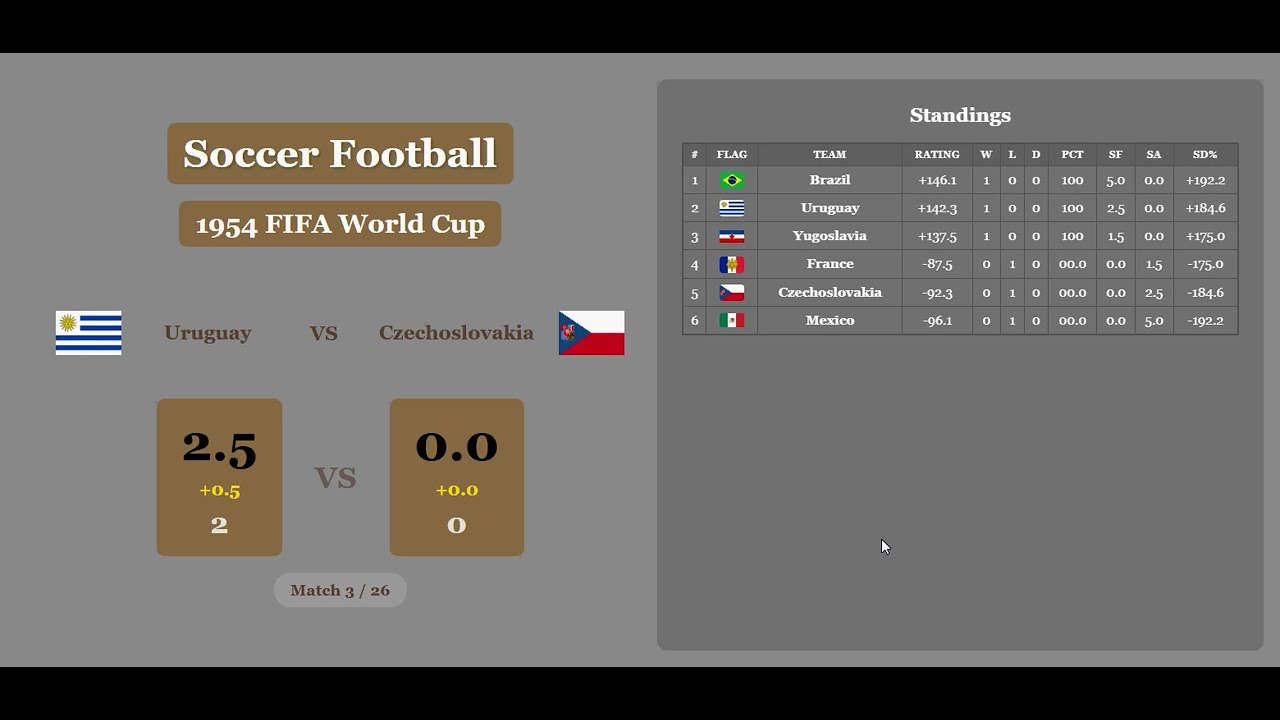Click team name Yugoslavia in standings
The image size is (1280, 720).
pos(830,236)
